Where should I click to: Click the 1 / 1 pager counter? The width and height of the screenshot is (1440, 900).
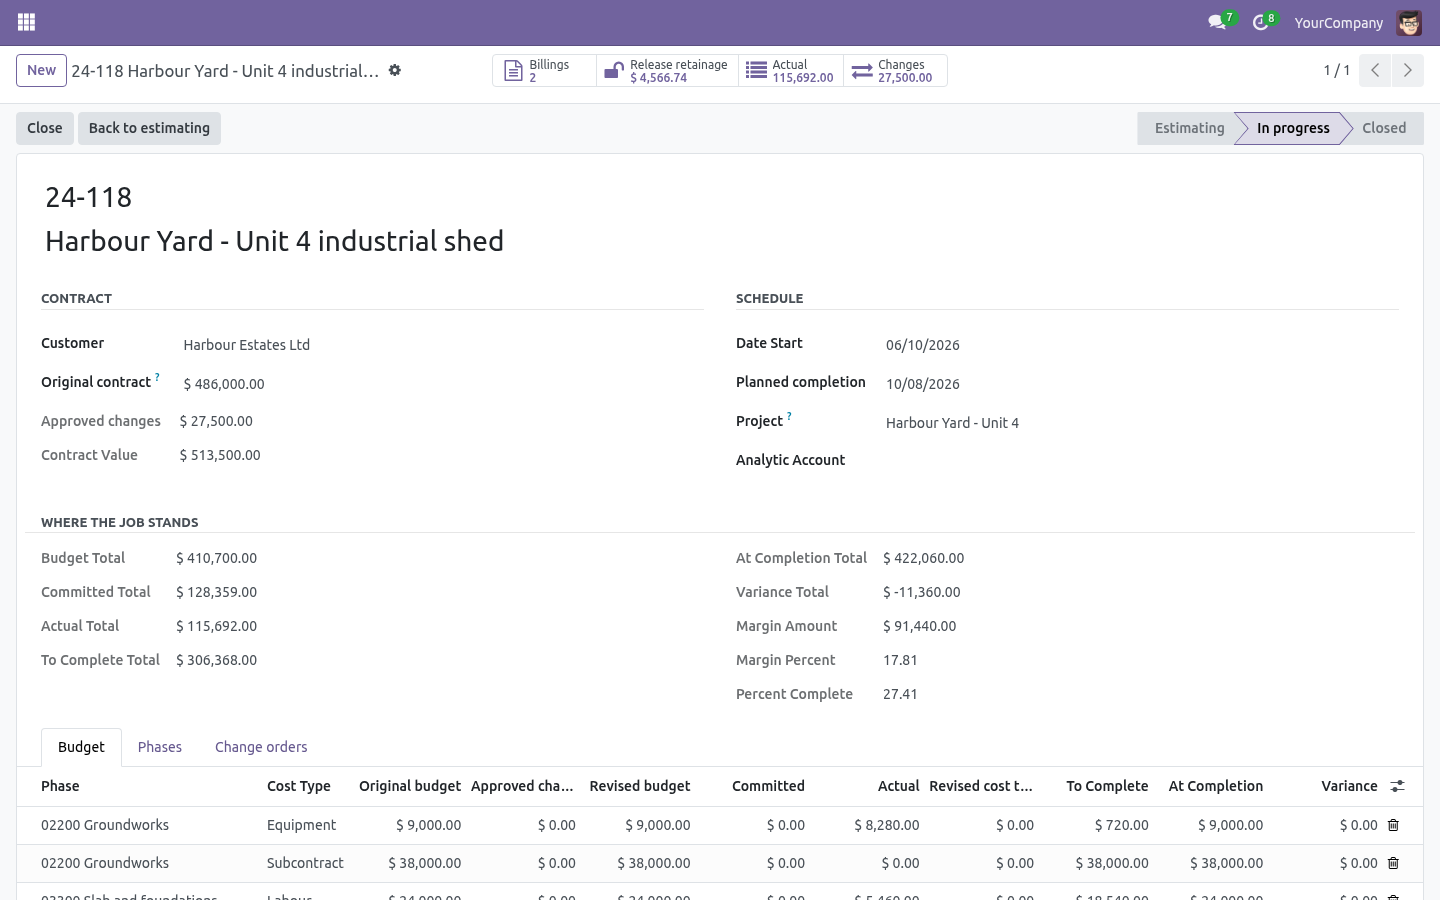pyautogui.click(x=1337, y=70)
